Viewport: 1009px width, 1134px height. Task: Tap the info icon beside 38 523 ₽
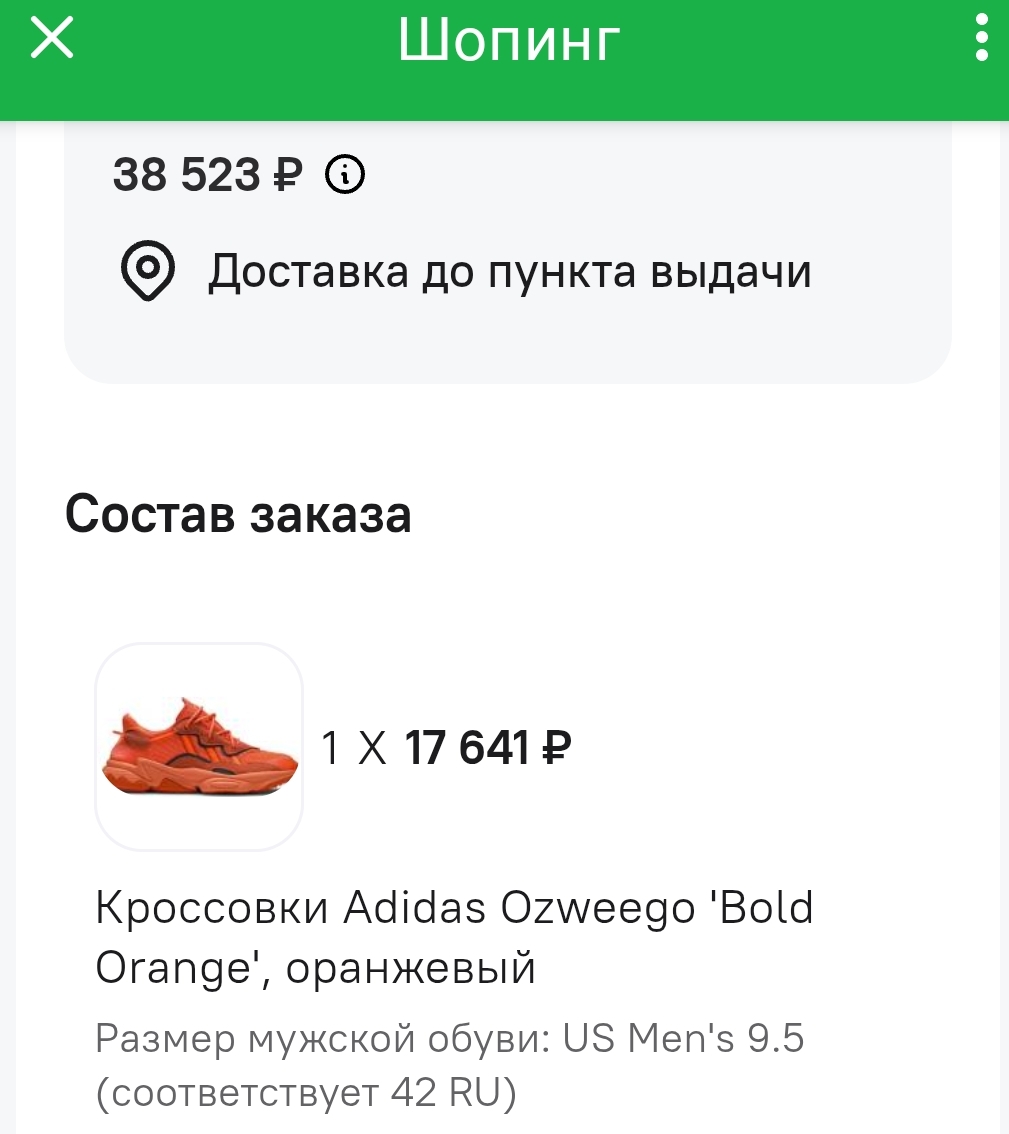coord(345,176)
